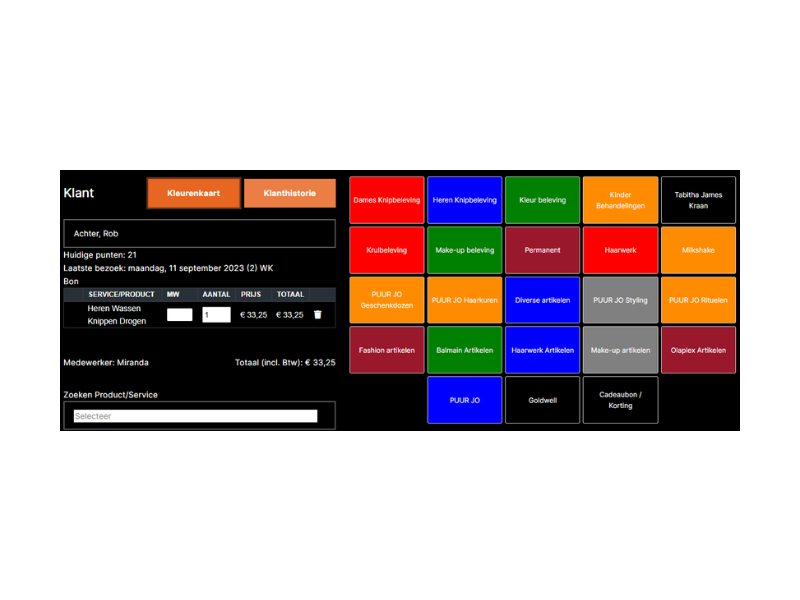Select the Diverse artikelen tile
The image size is (800, 600).
click(x=542, y=300)
